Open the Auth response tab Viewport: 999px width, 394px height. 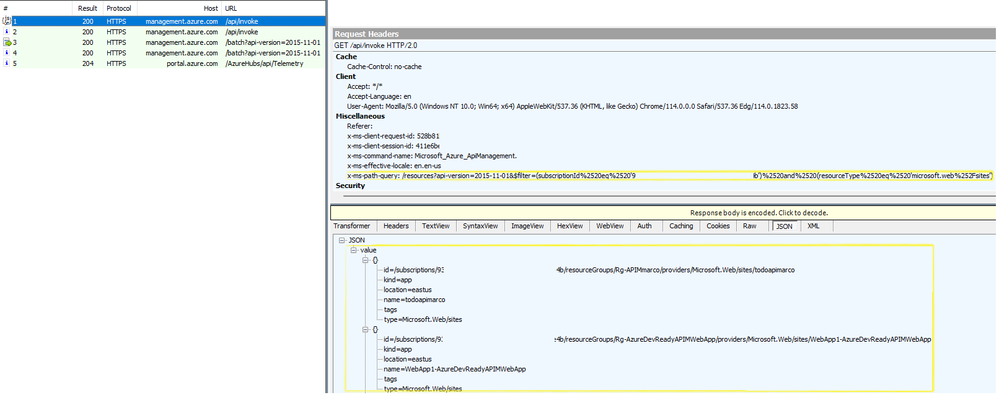point(645,226)
